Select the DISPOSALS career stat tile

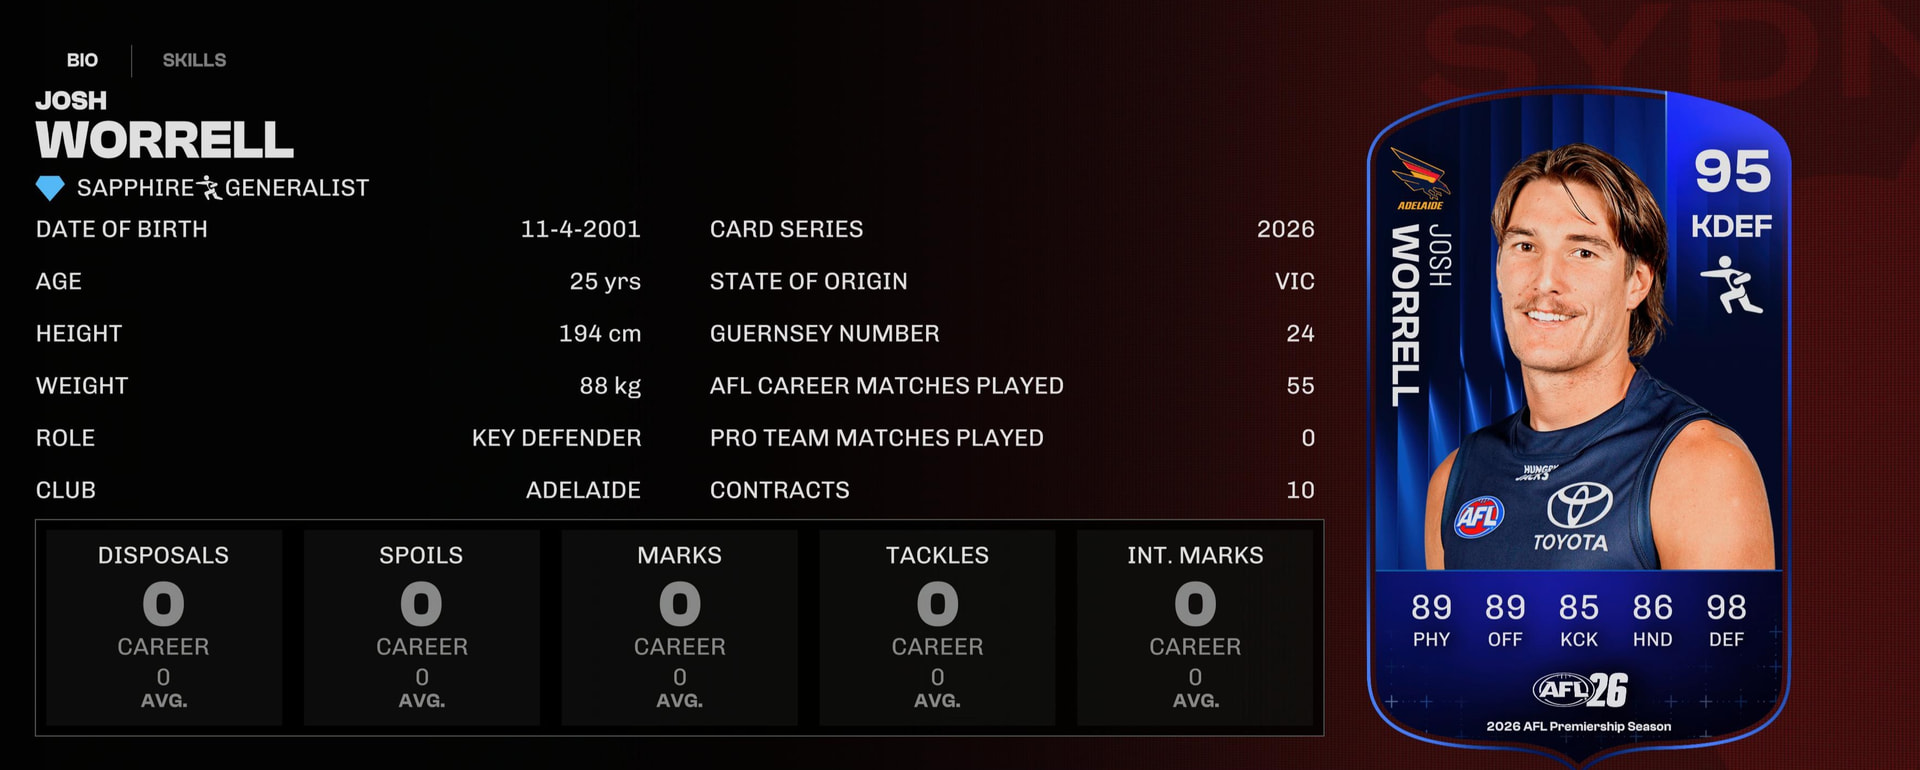pos(164,627)
